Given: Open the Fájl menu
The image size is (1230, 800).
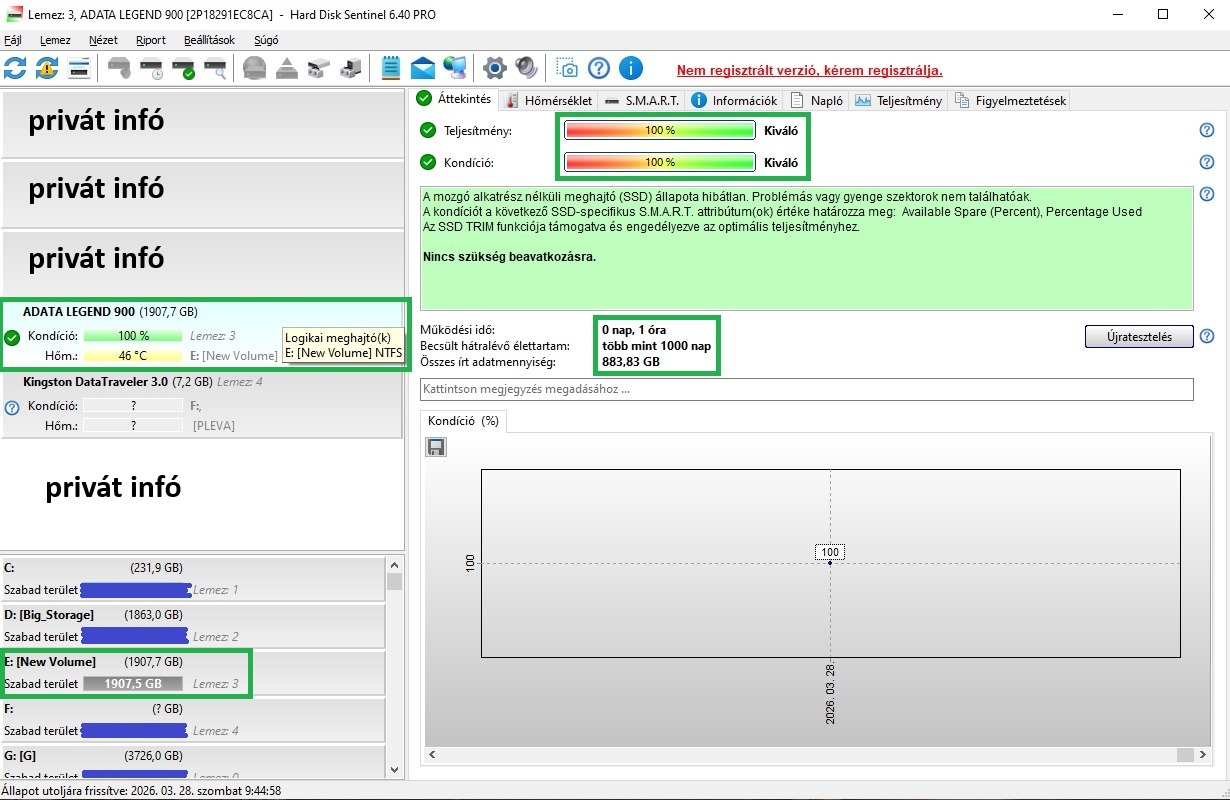Looking at the screenshot, I should coord(13,40).
